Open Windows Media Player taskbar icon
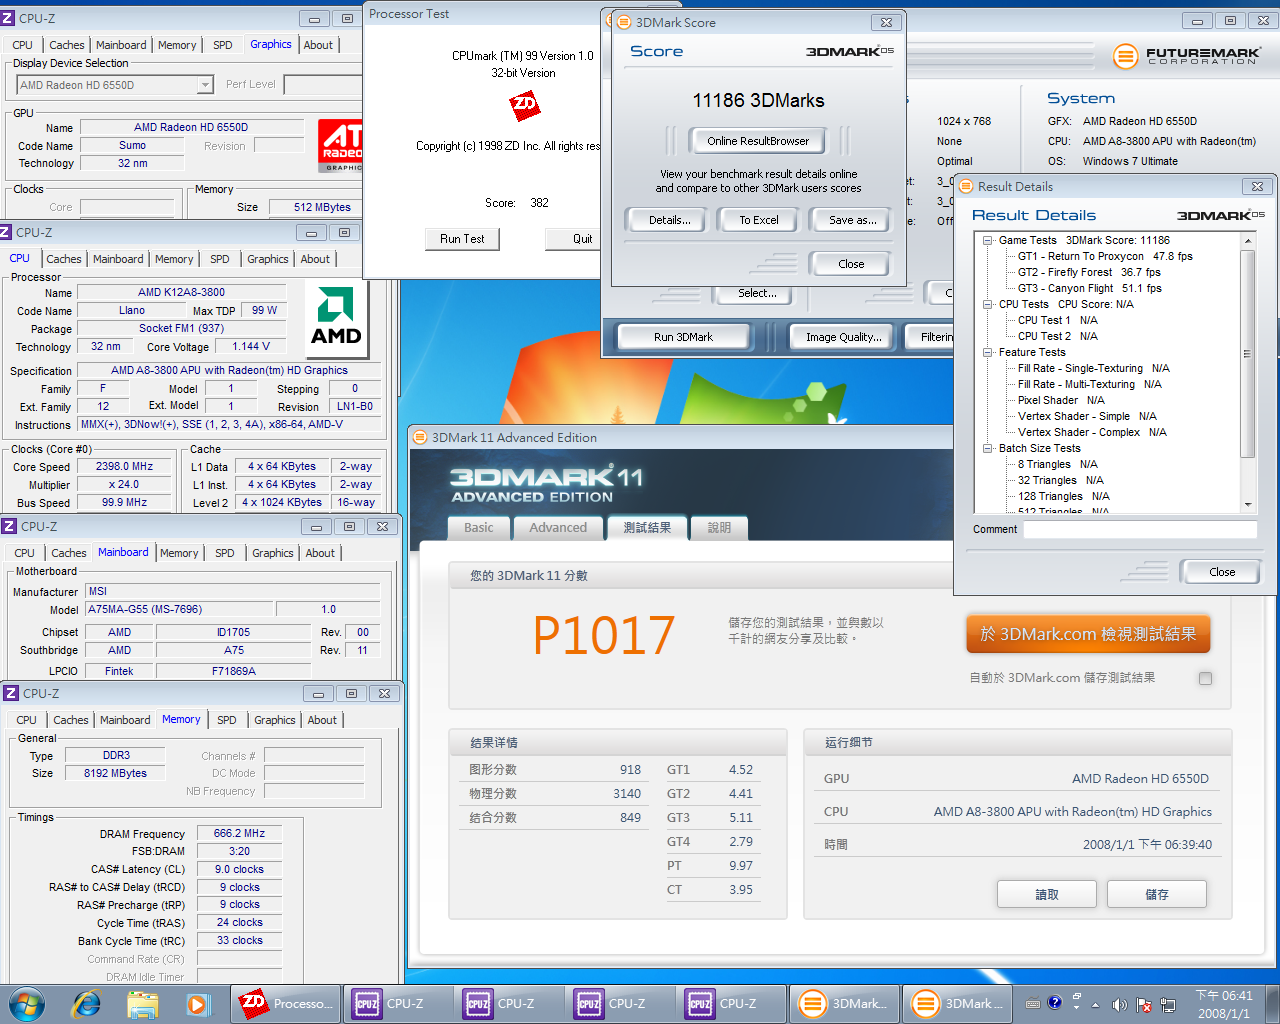Screen dimensions: 1280x1024 [197, 1004]
